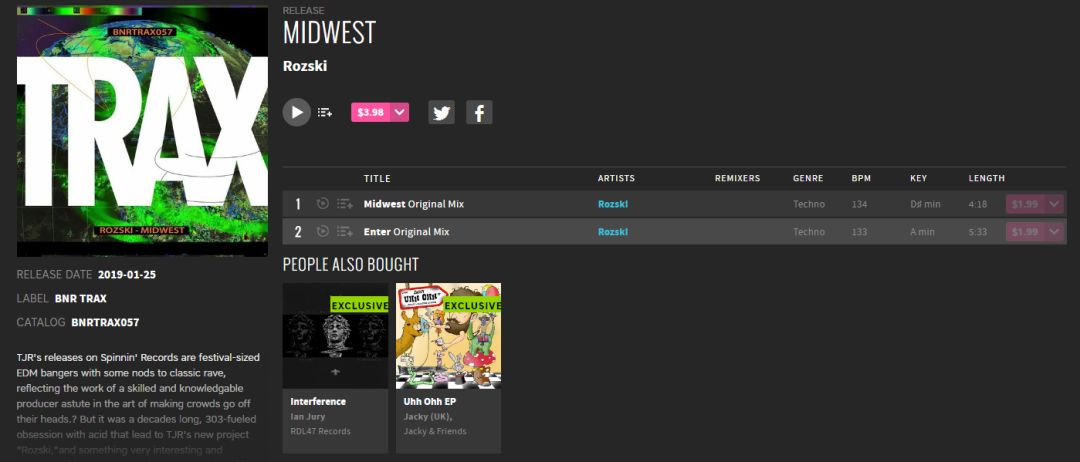Image resolution: width=1080 pixels, height=462 pixels.
Task: Add Enter Original Mix to queue
Action: point(345,231)
